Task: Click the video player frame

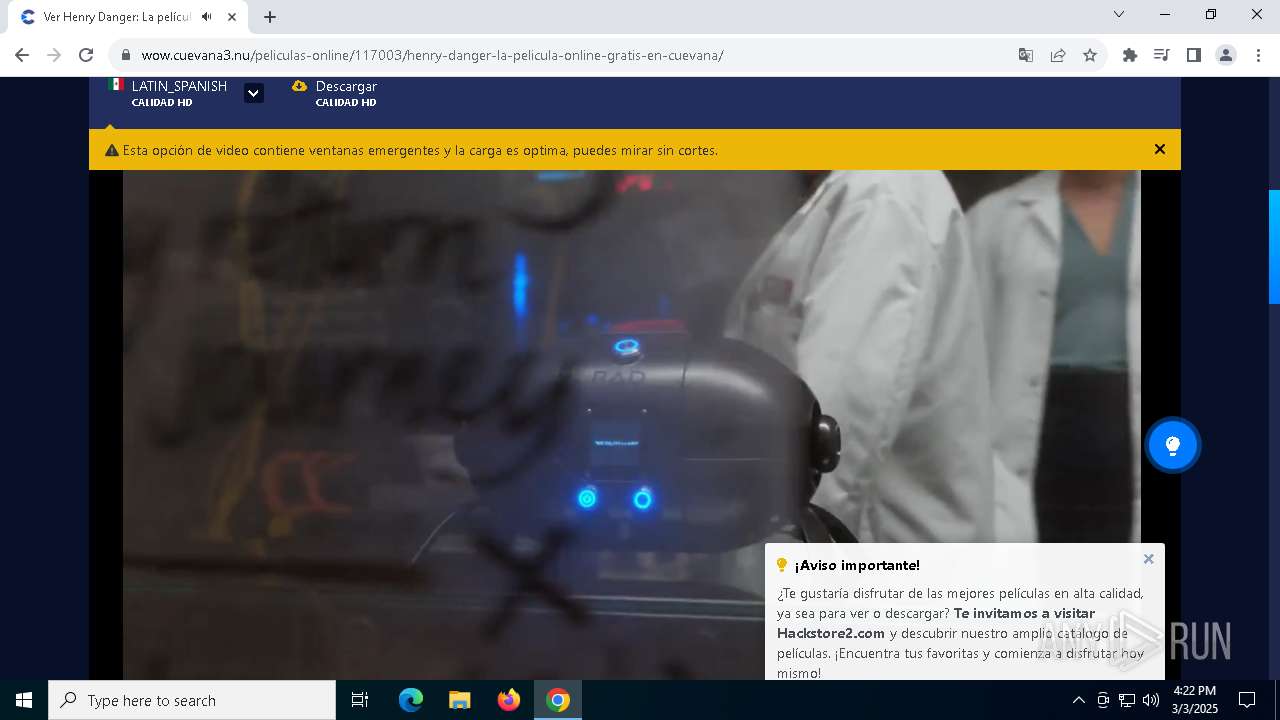Action: pyautogui.click(x=631, y=424)
